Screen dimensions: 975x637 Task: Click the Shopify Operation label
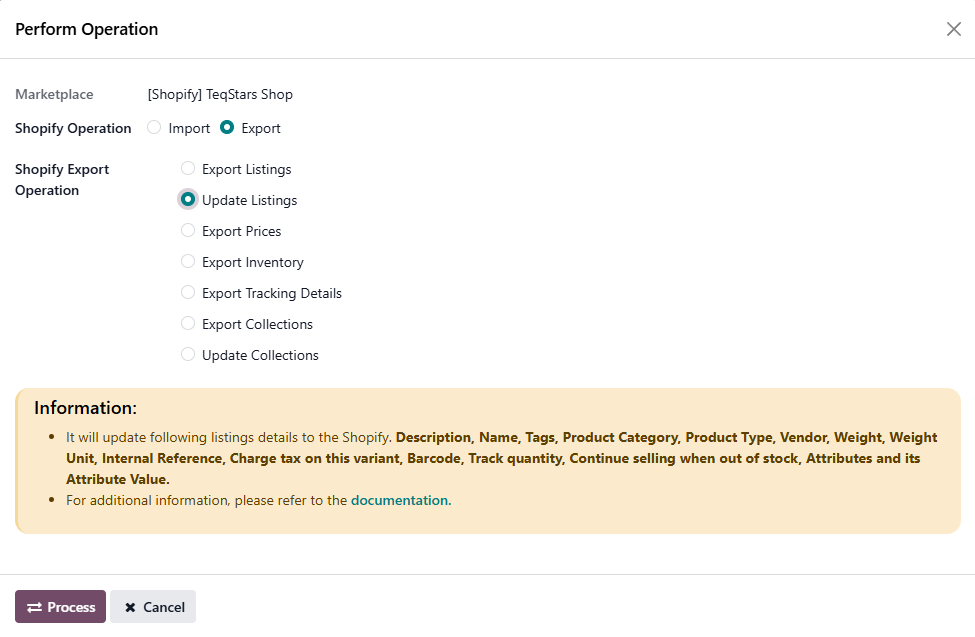(73, 128)
